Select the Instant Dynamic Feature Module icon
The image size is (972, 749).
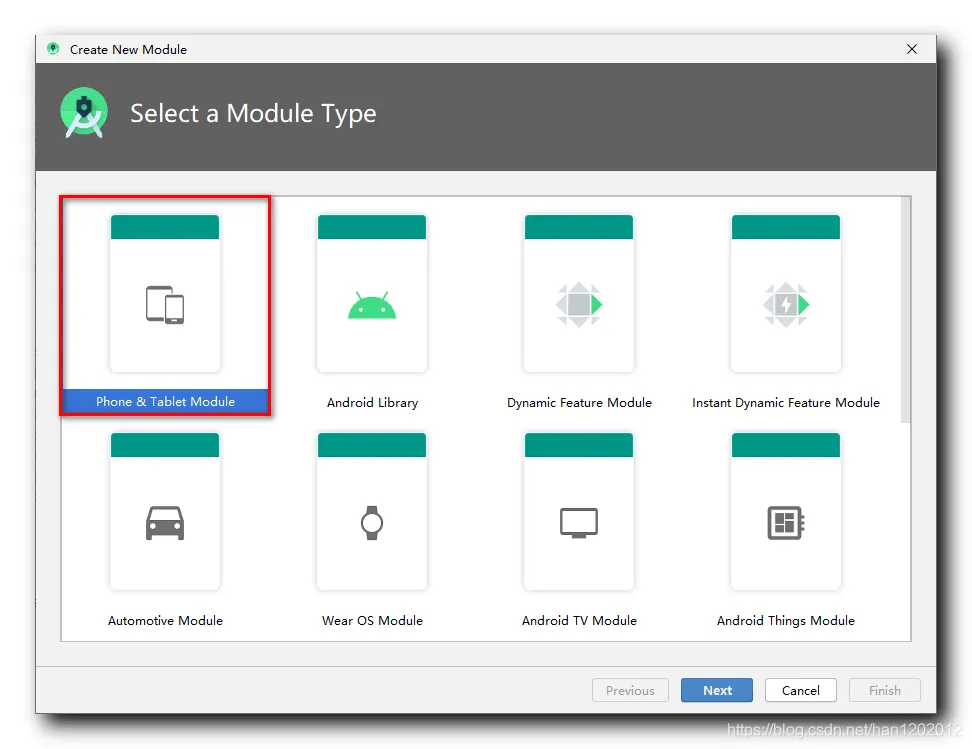pos(786,304)
